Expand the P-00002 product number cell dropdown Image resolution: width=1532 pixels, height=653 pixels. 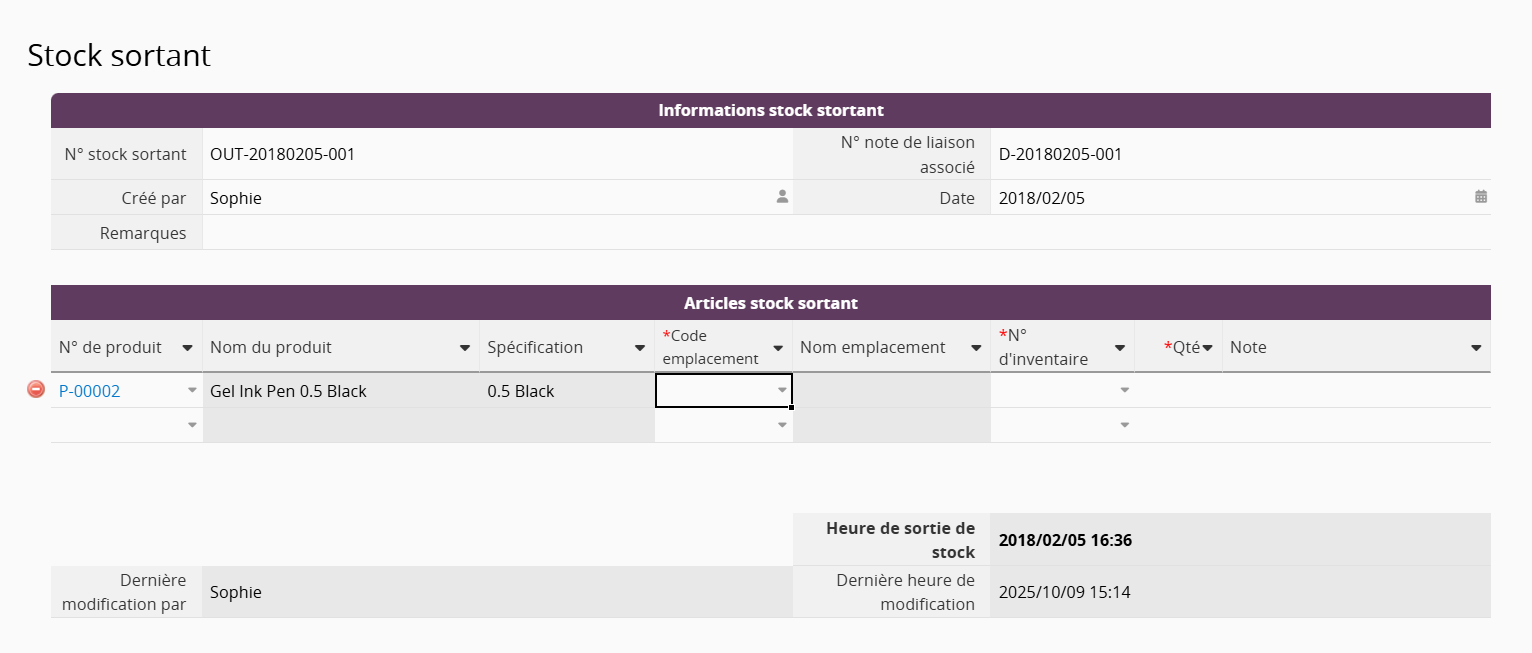192,391
